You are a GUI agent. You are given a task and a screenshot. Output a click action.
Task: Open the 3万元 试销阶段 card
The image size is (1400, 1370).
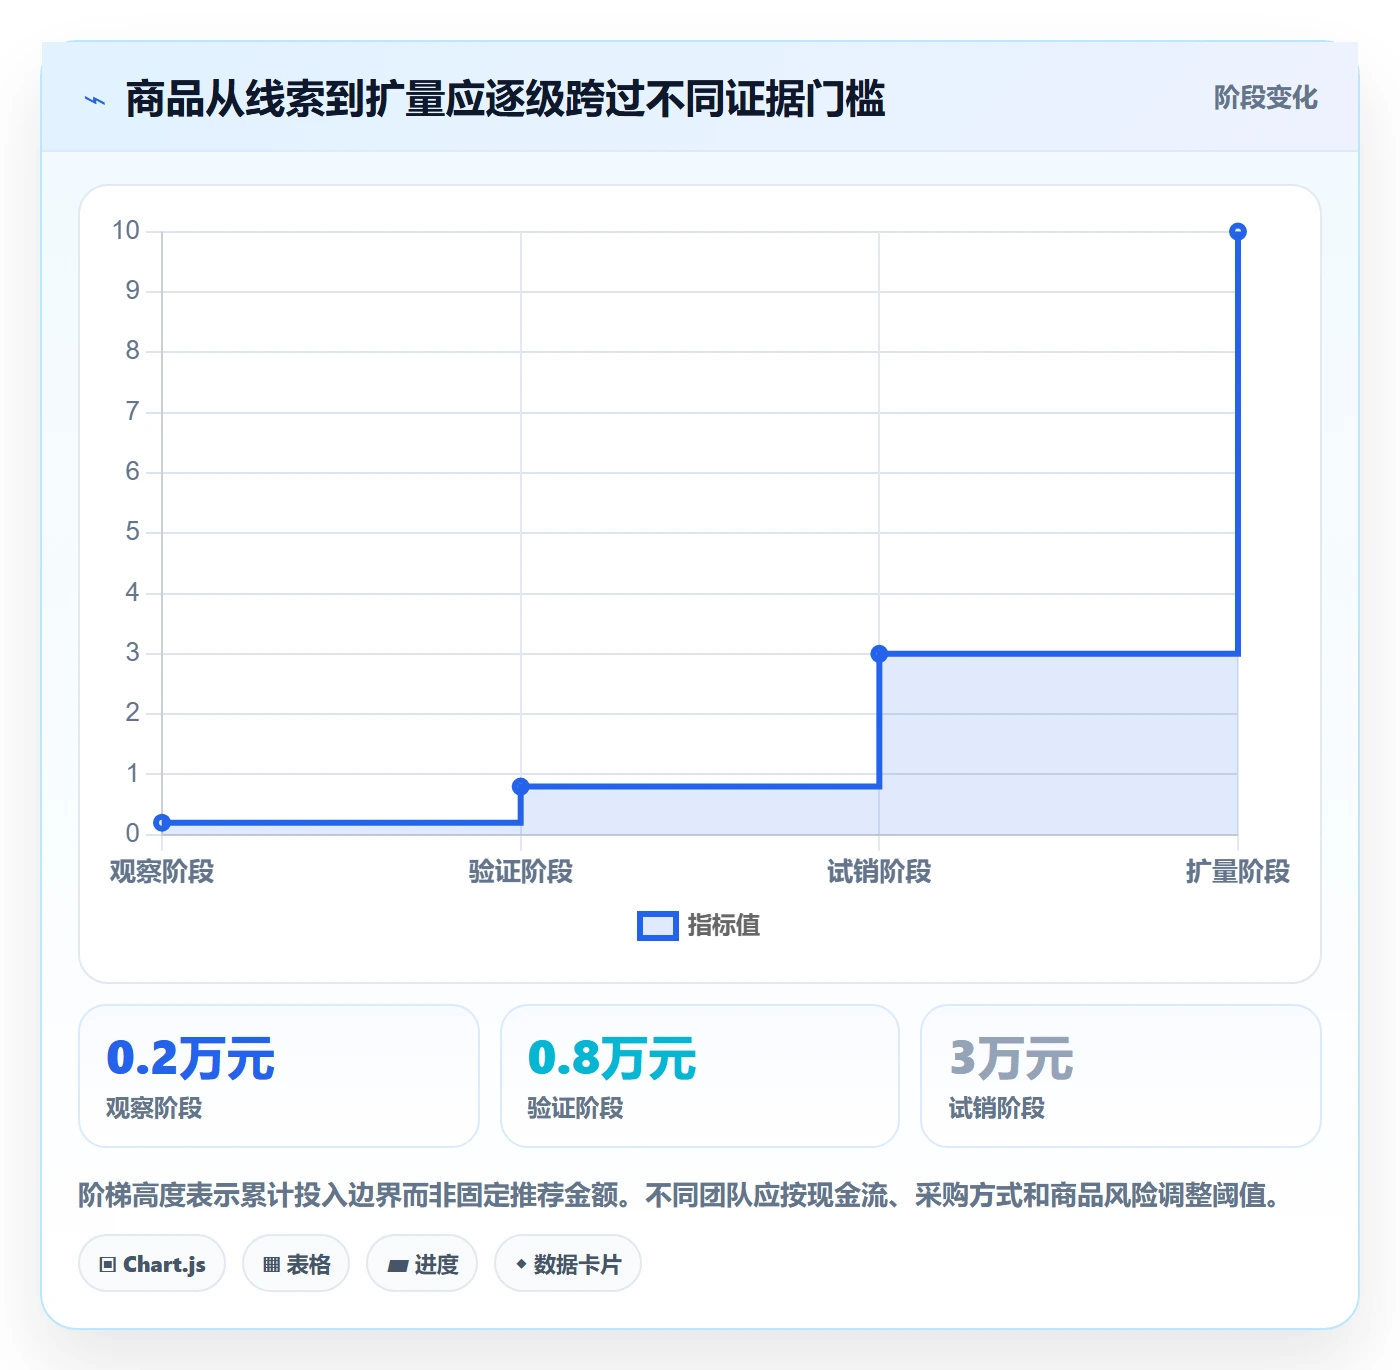(1121, 1076)
